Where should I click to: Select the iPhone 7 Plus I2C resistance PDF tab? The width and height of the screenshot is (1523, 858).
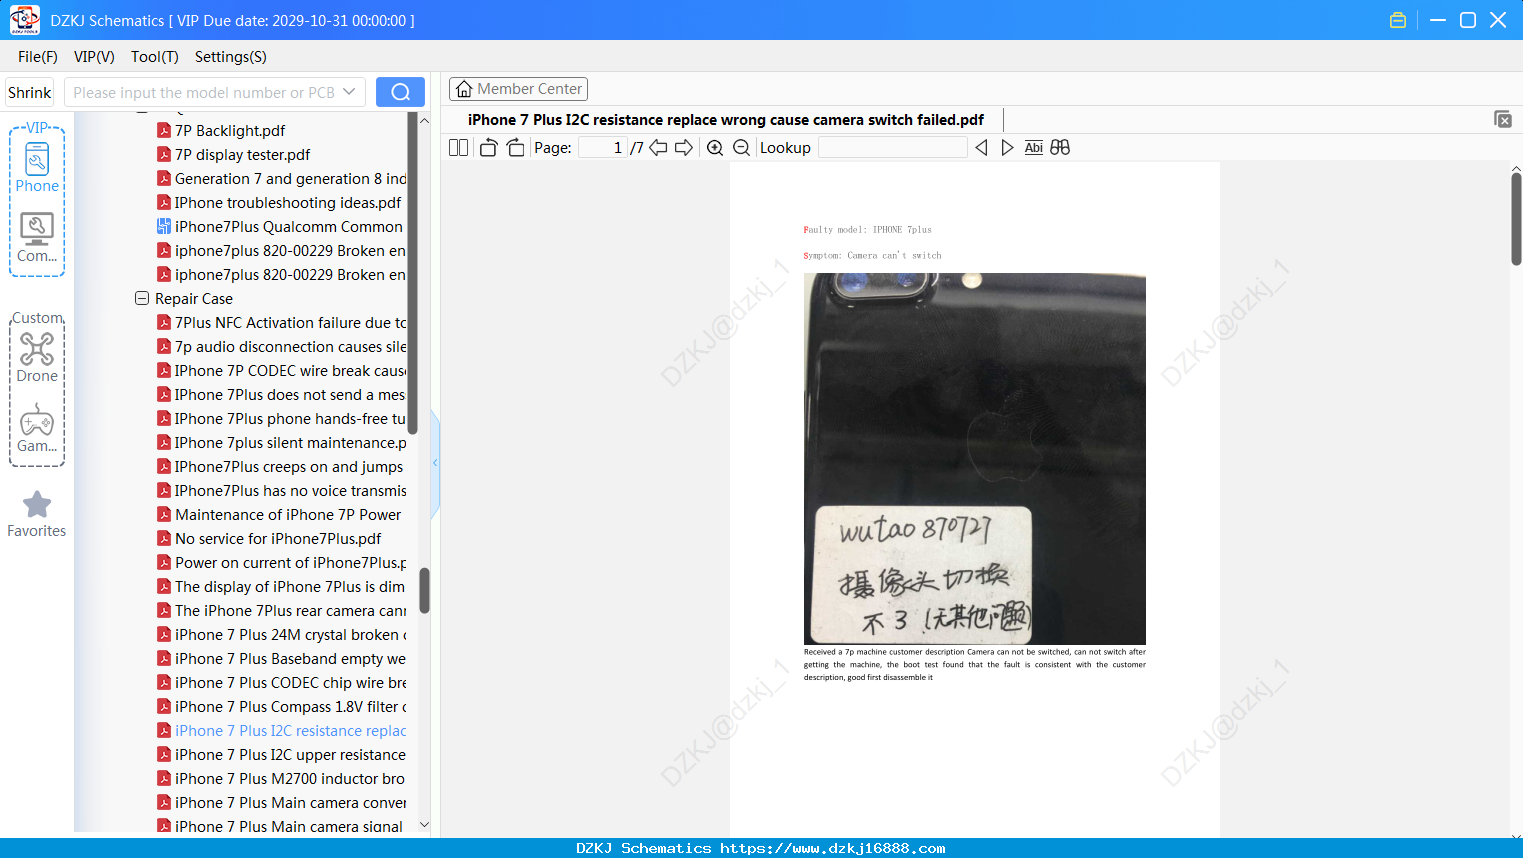pos(726,120)
